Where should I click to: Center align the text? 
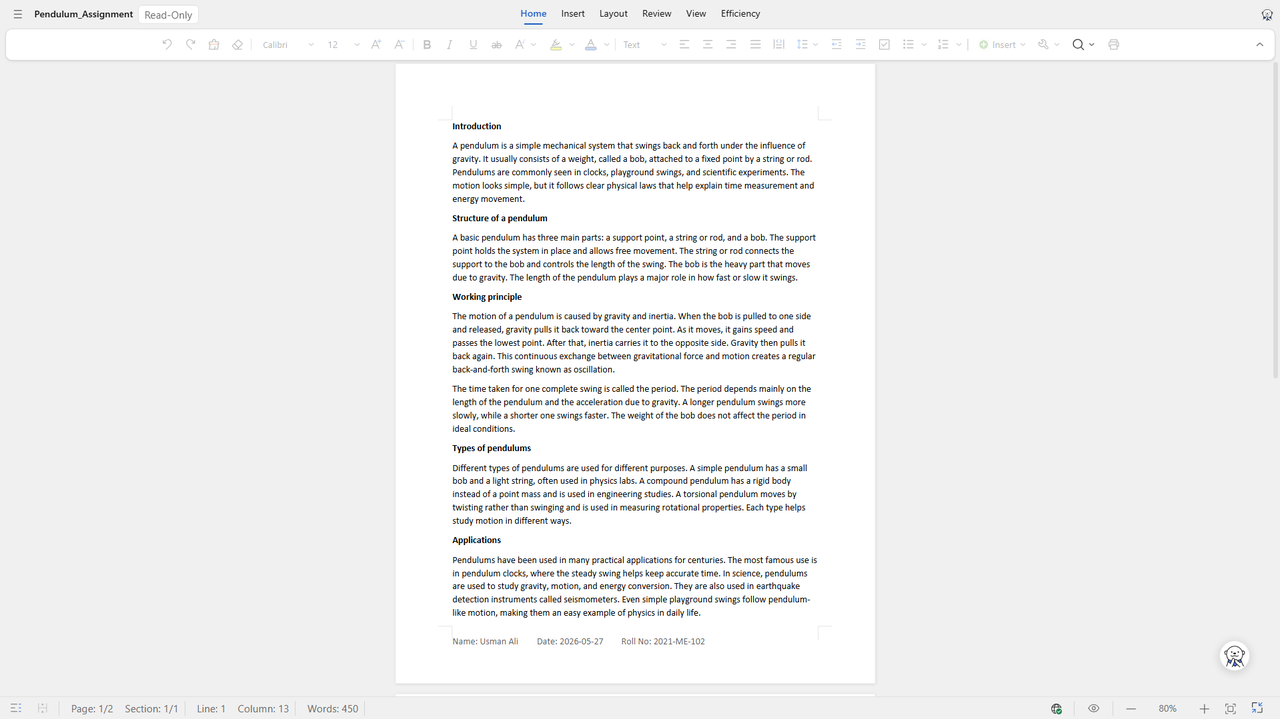(x=708, y=45)
